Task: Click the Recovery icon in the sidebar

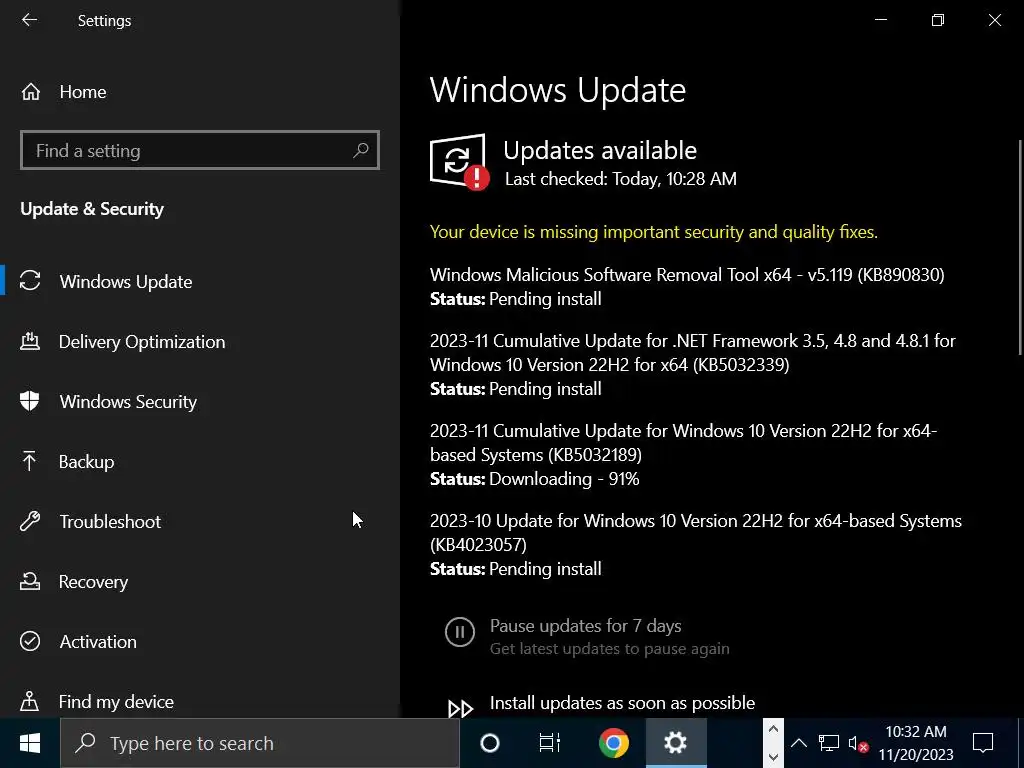Action: coord(30,581)
